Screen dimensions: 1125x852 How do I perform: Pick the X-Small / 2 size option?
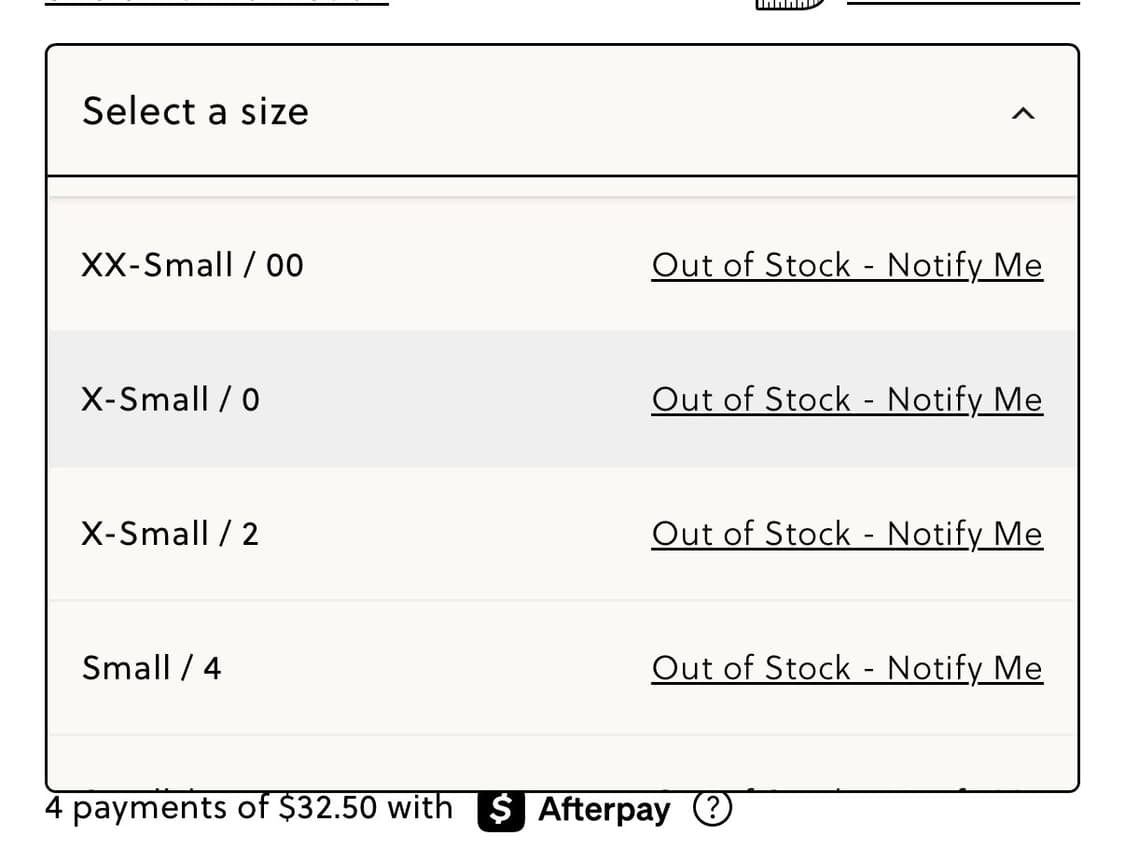[x=170, y=533]
